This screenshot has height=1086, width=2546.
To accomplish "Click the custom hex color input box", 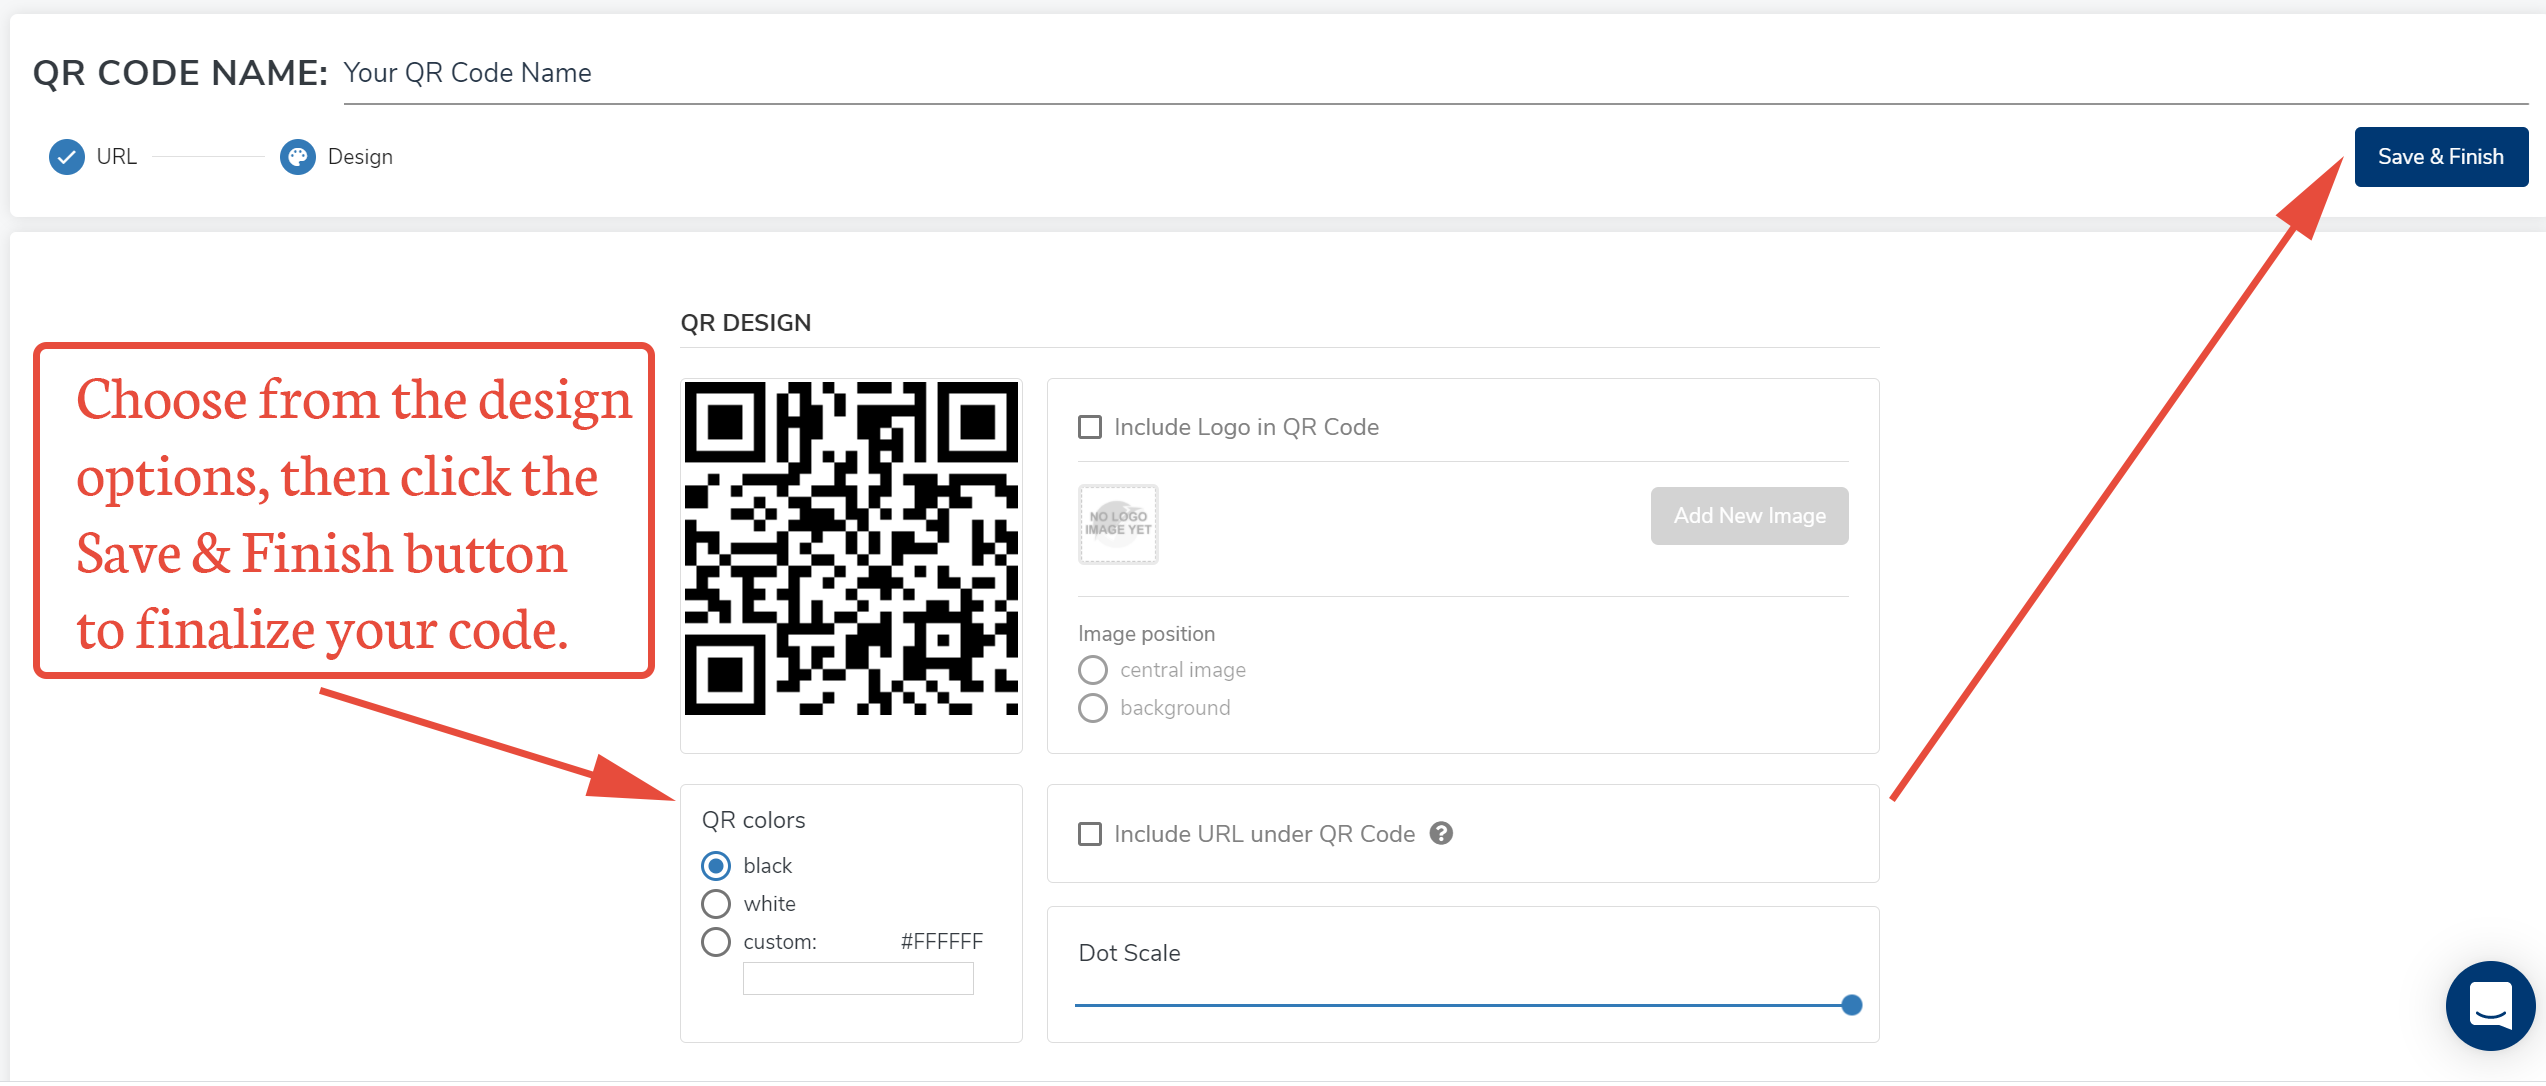I will click(857, 977).
